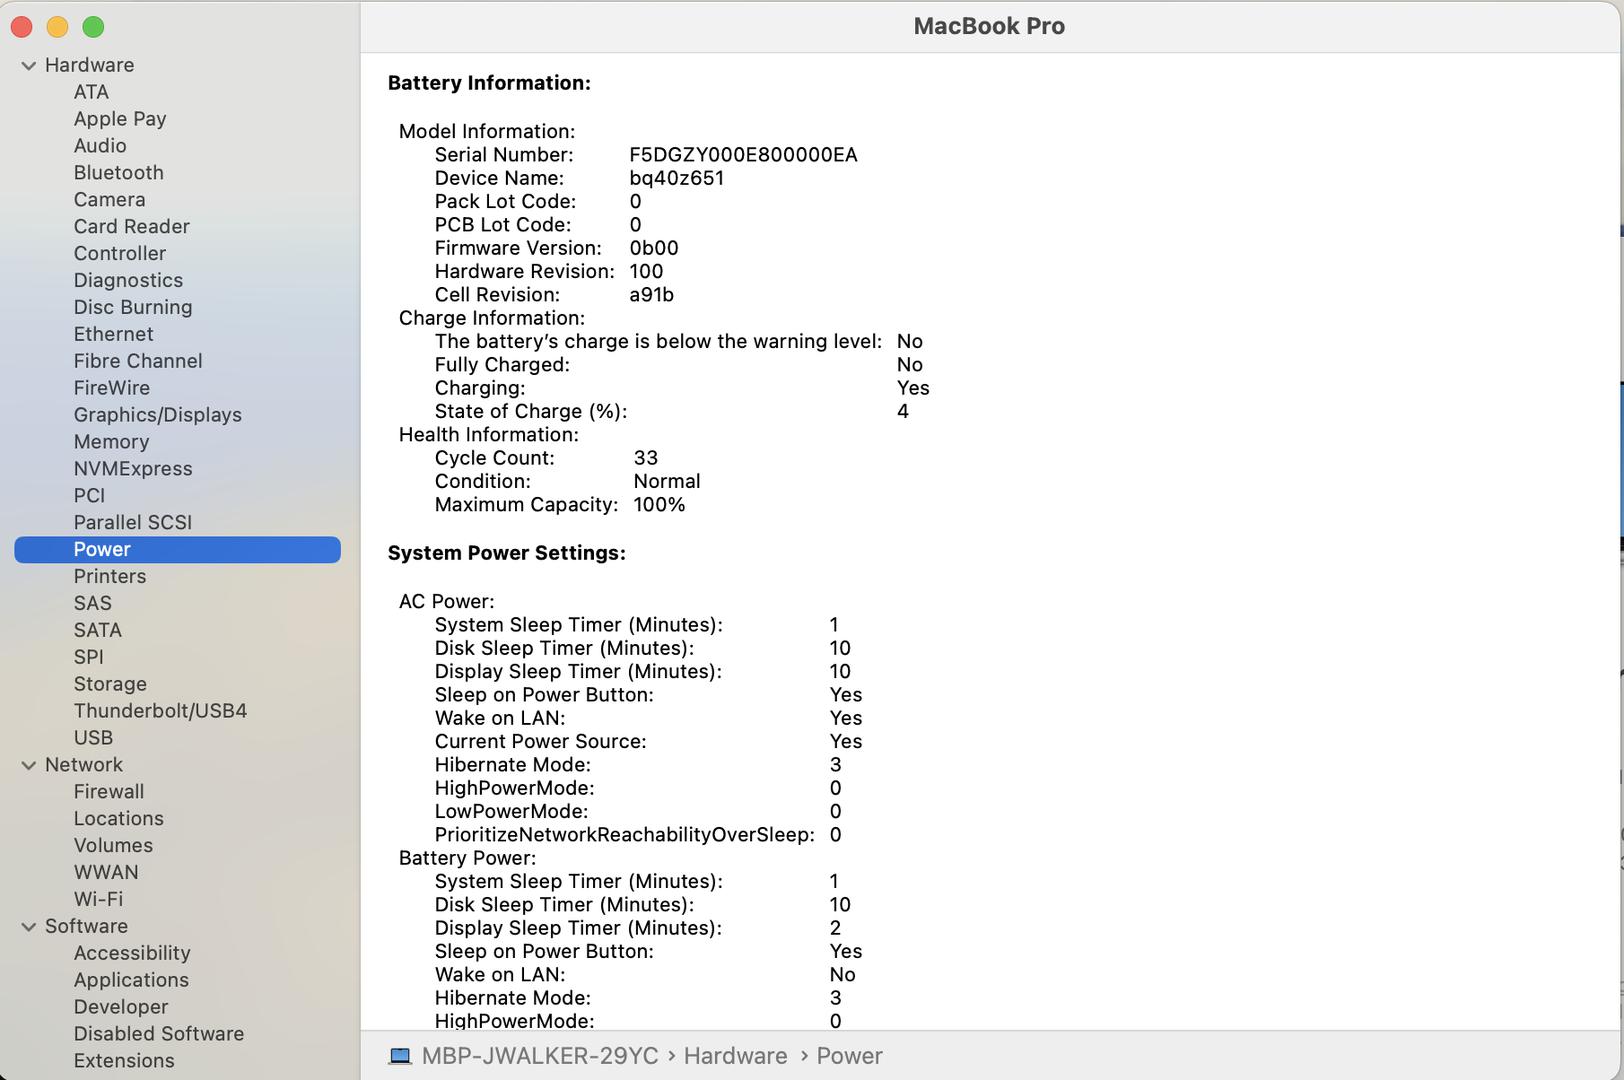Open Diagnostics in the sidebar
The image size is (1624, 1080).
click(x=128, y=281)
